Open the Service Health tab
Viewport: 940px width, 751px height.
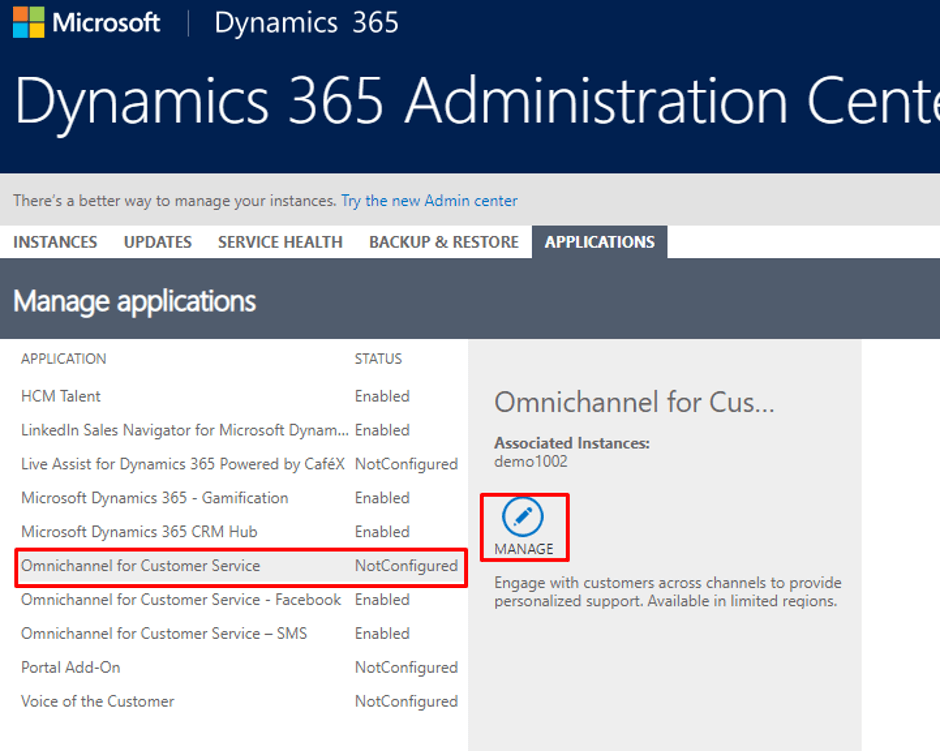tap(280, 242)
